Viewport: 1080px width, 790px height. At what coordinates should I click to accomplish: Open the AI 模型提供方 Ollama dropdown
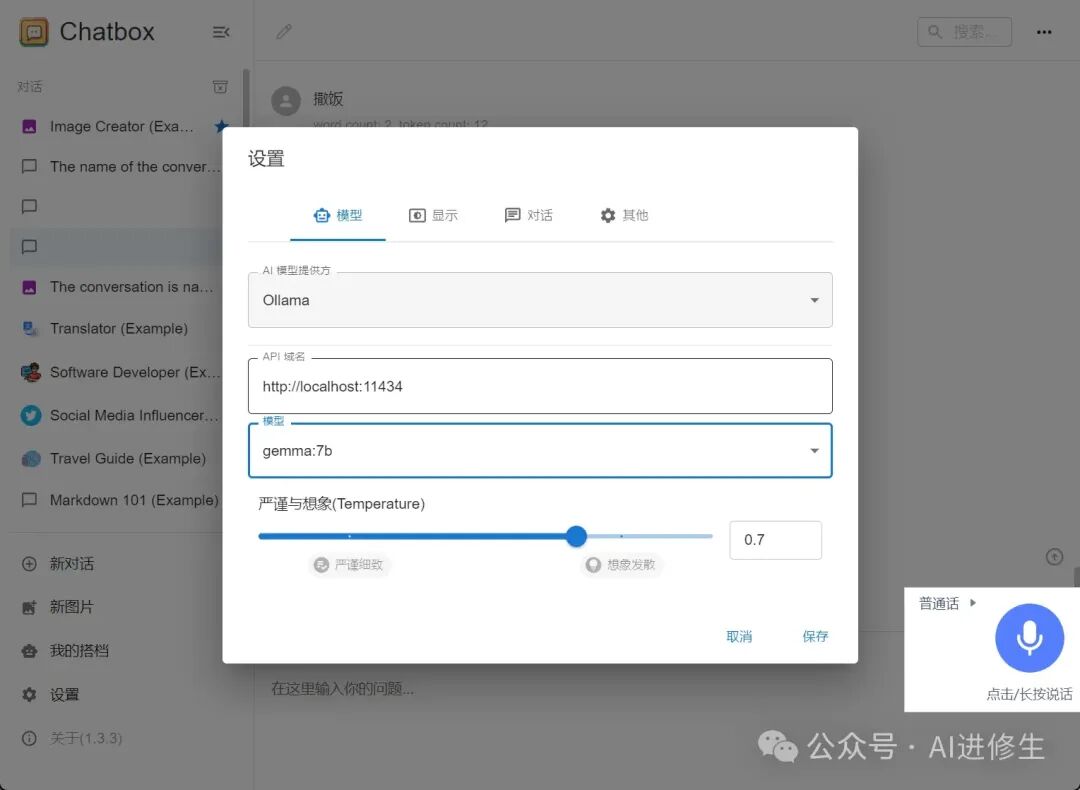point(540,300)
